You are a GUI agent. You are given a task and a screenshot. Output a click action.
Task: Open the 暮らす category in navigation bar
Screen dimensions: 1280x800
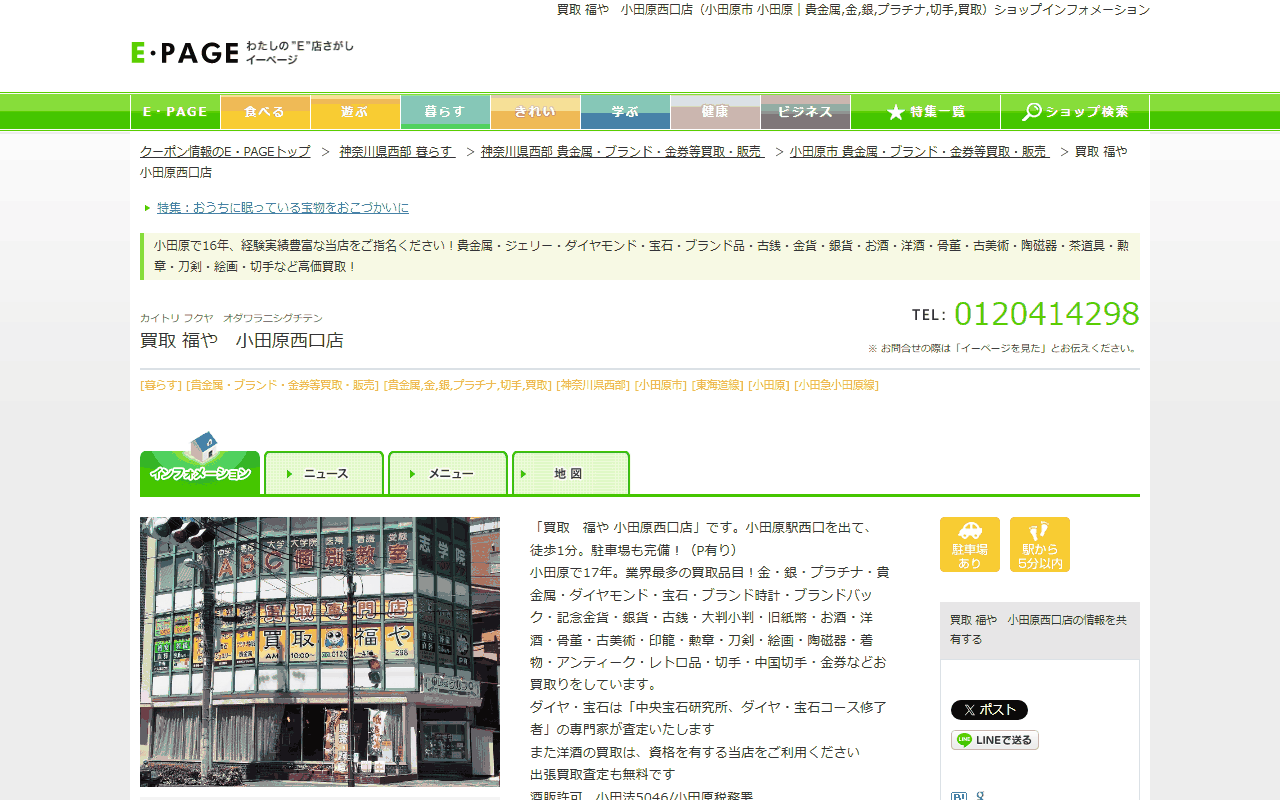click(445, 112)
